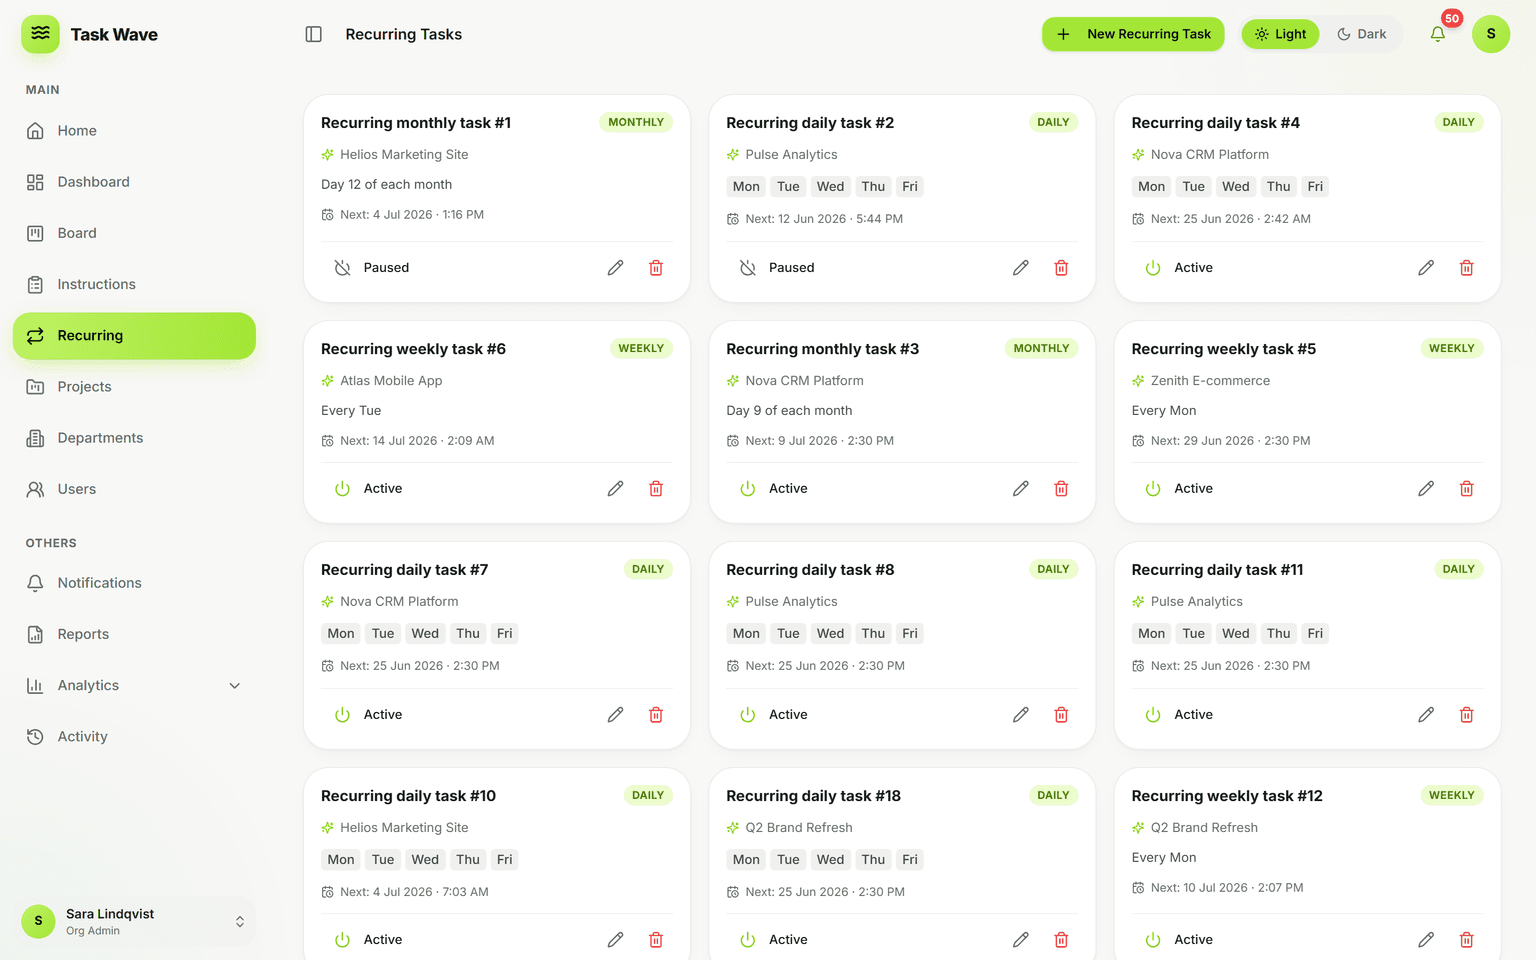Click Q2 Brand Refresh on daily task #18
Image resolution: width=1536 pixels, height=960 pixels.
click(x=799, y=827)
